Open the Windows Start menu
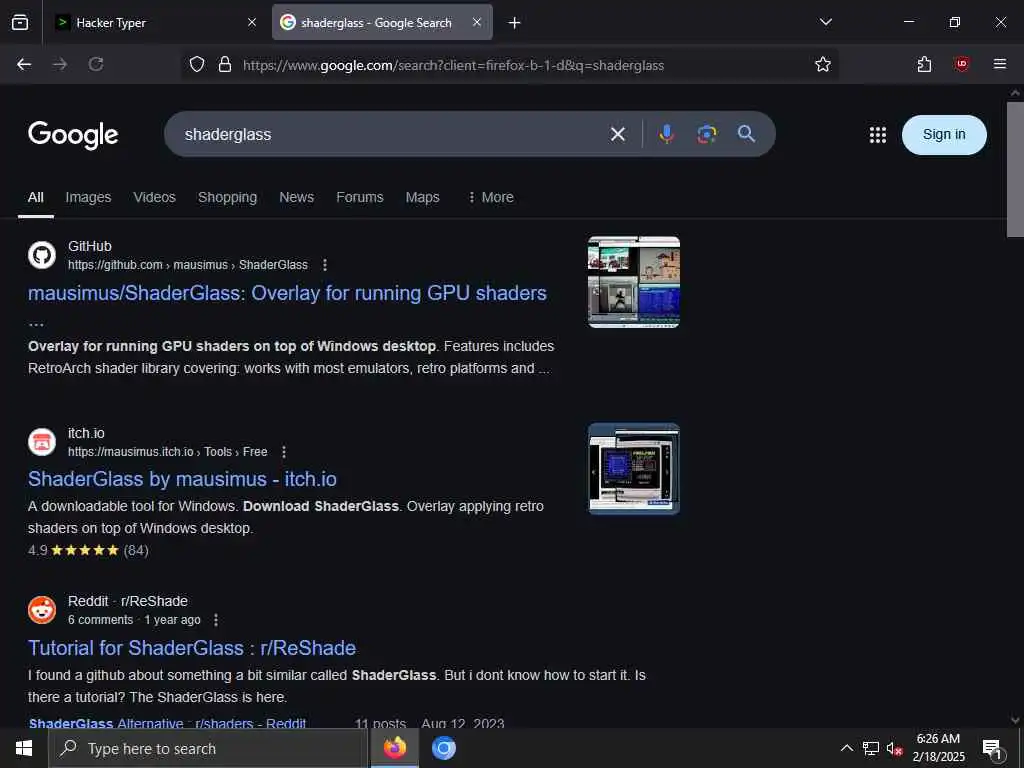Image resolution: width=1024 pixels, height=768 pixels. click(x=24, y=748)
